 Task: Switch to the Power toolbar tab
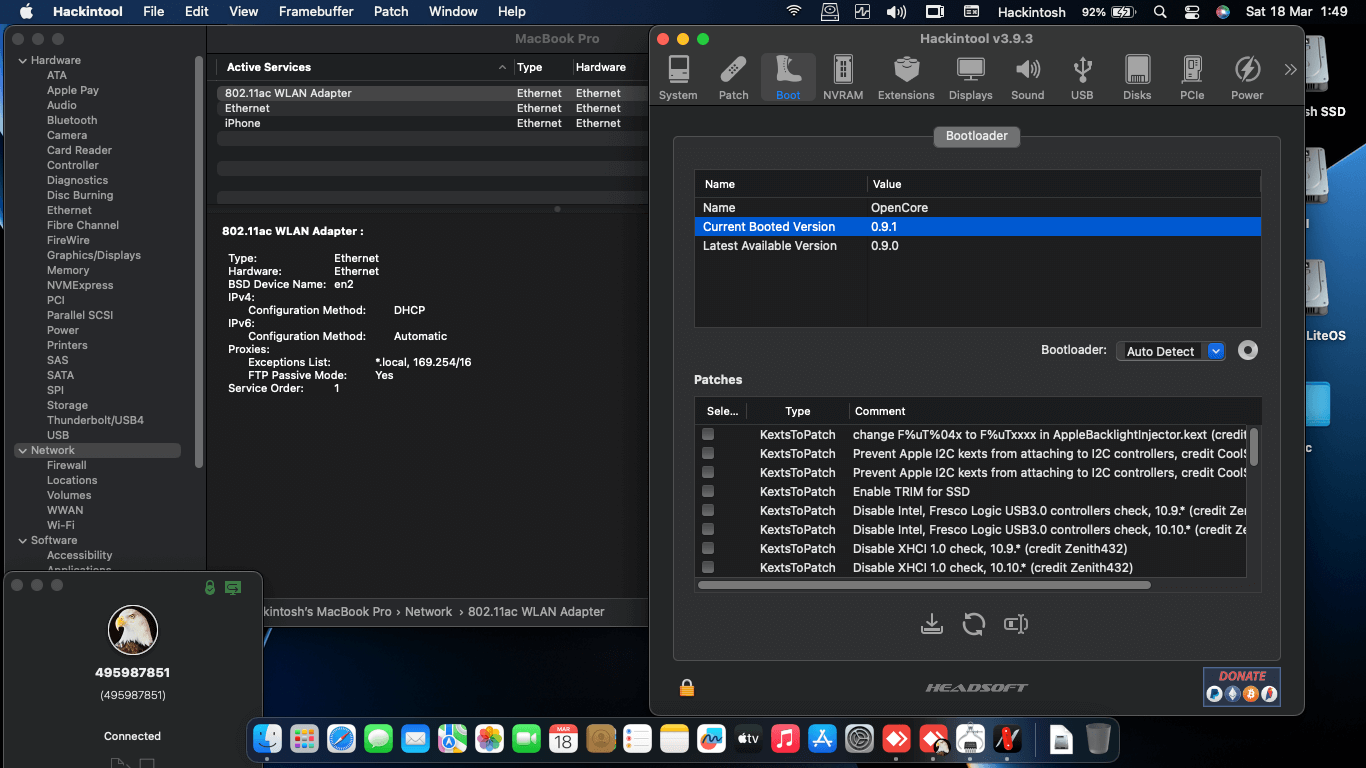(1247, 78)
